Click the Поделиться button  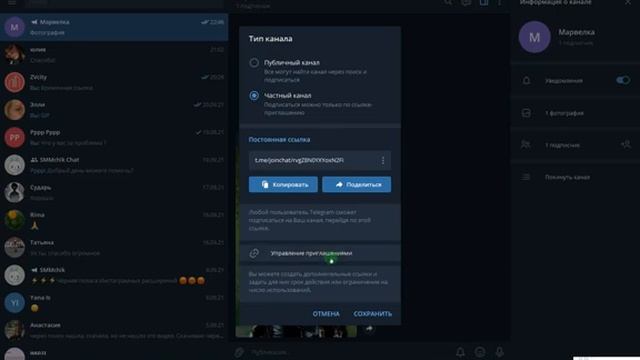tap(356, 184)
